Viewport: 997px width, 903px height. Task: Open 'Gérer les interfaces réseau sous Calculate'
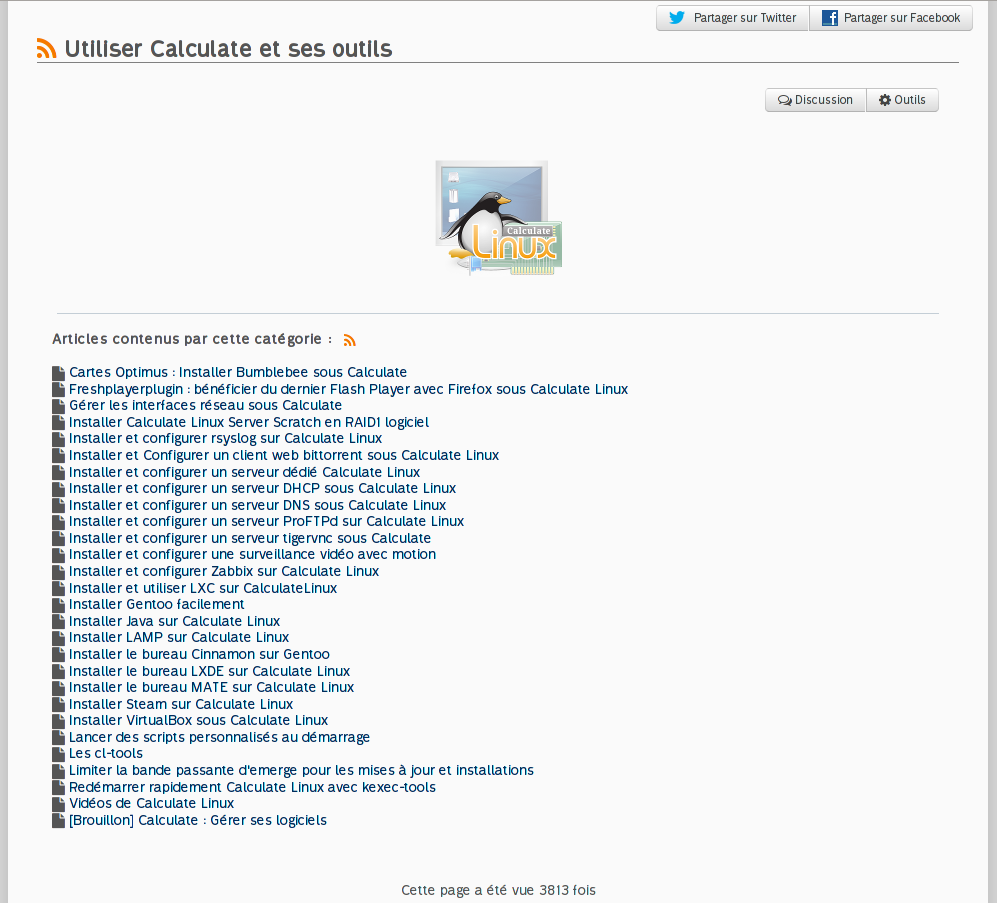(205, 405)
